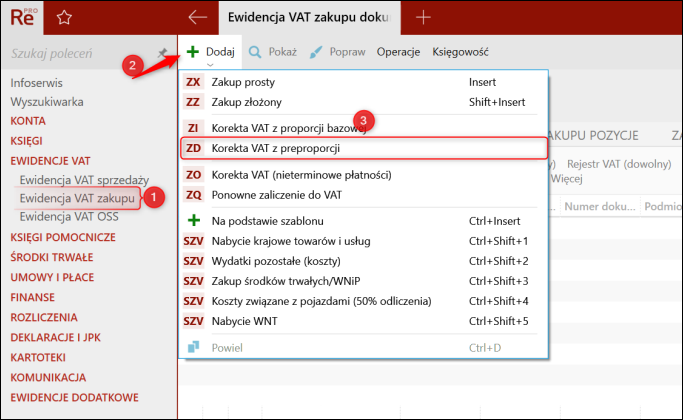The height and width of the screenshot is (420, 683).
Task: Expand the KARTOTEKI section
Action: (38, 358)
